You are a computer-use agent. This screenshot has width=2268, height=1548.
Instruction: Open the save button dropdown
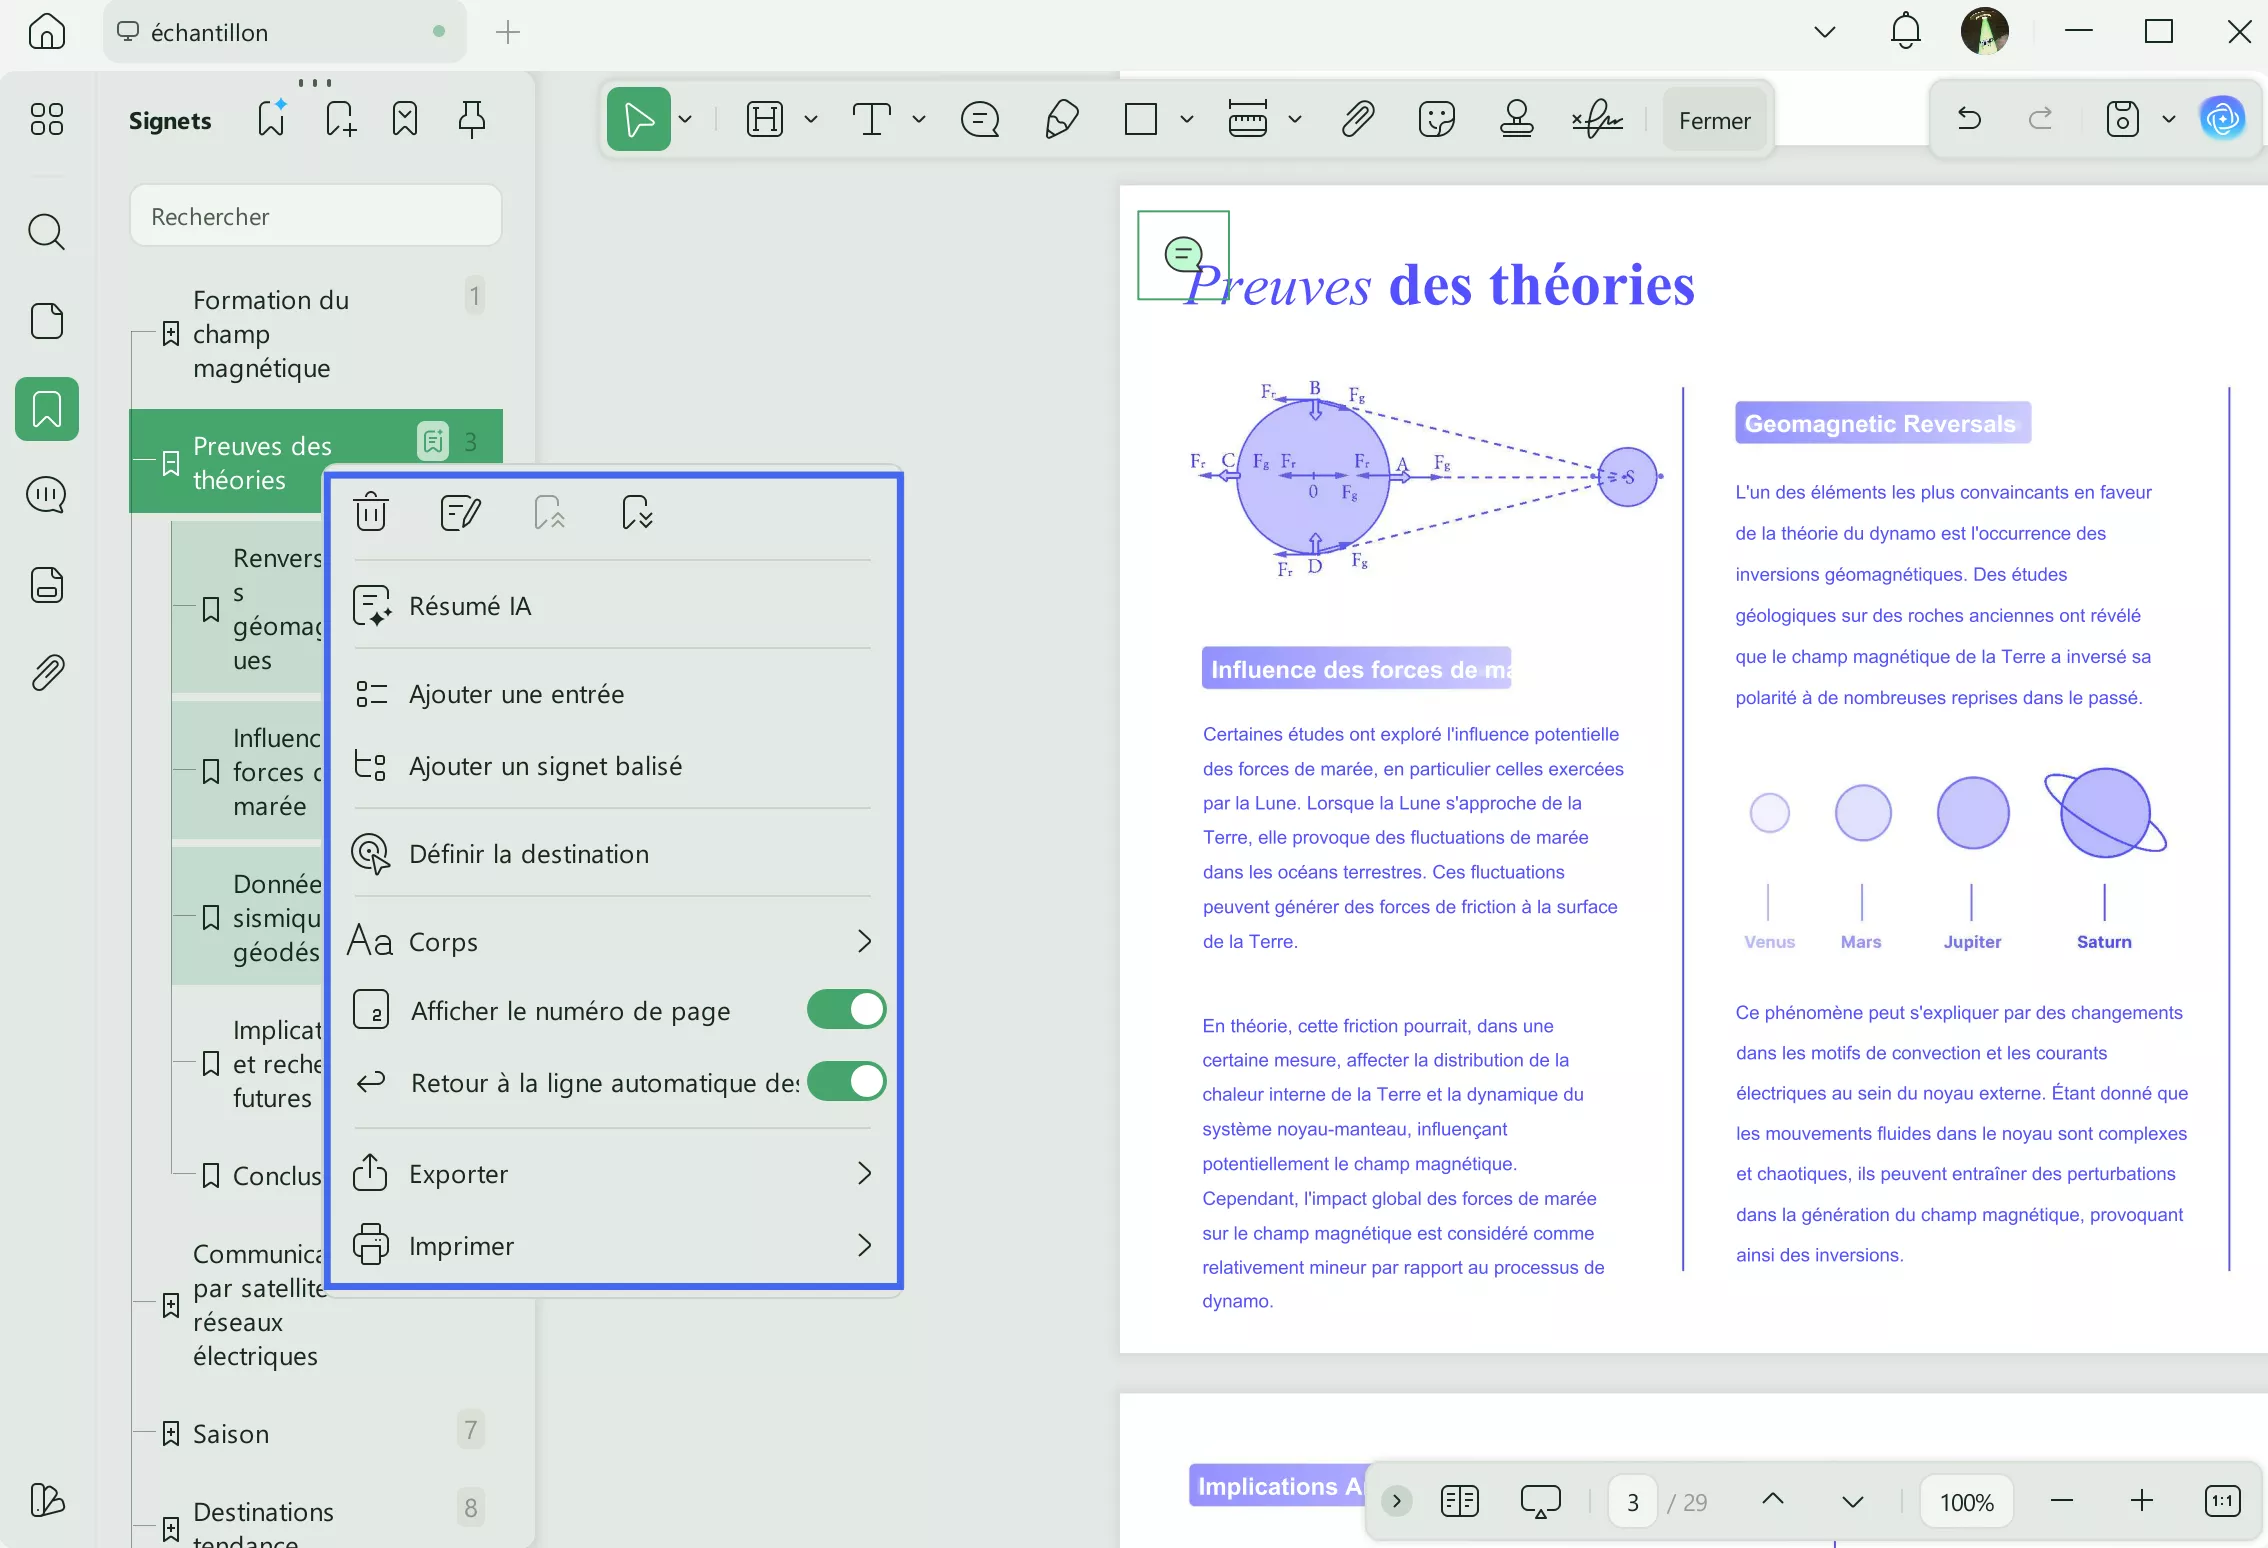2168,118
